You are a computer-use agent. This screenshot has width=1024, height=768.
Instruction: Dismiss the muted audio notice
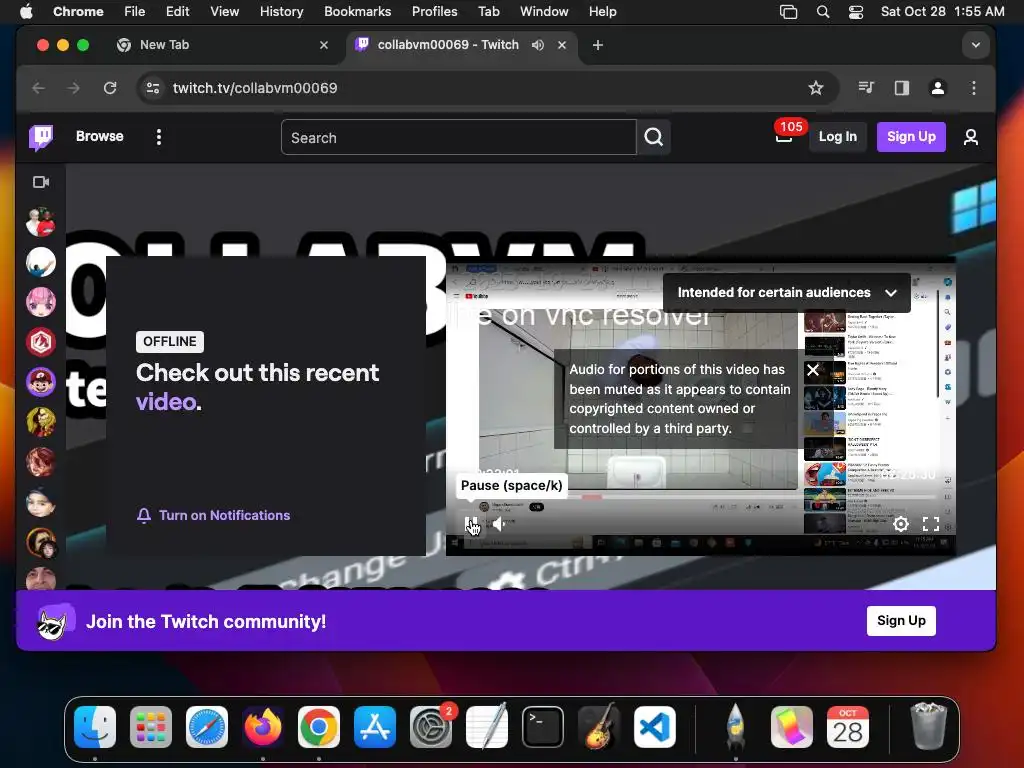(x=813, y=370)
